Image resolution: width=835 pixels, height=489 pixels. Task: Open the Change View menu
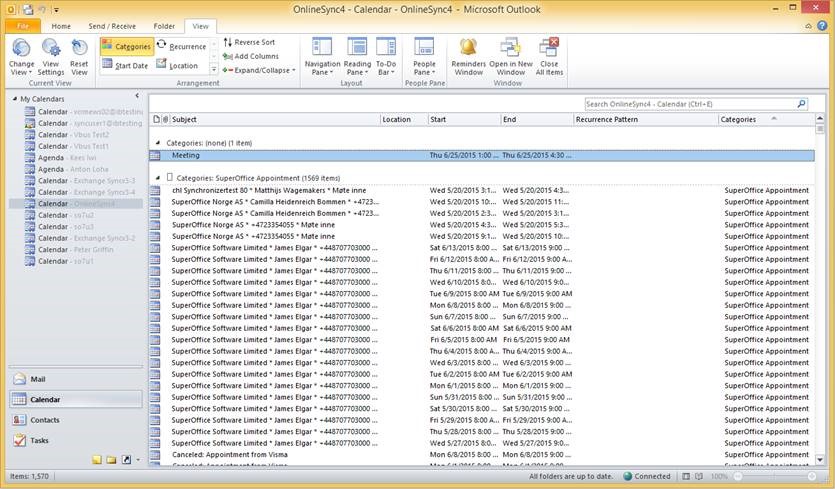click(21, 56)
